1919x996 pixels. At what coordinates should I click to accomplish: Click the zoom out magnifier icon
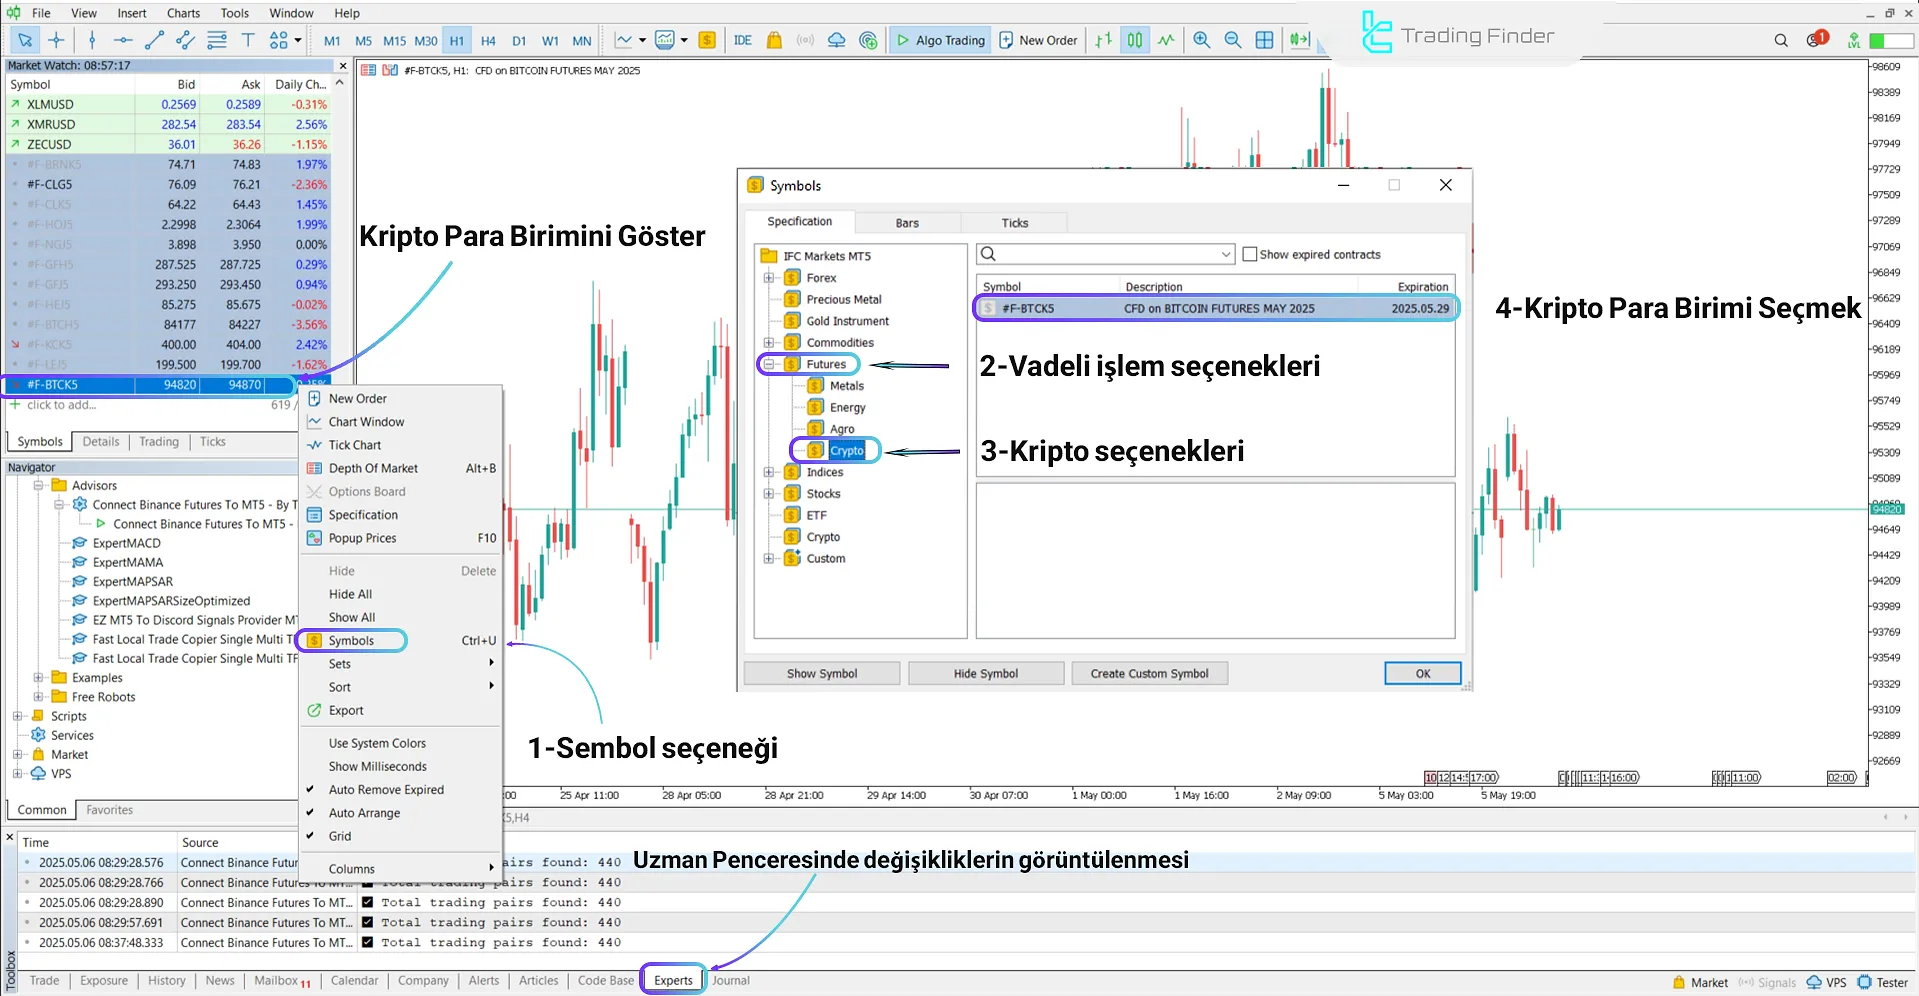click(x=1233, y=40)
